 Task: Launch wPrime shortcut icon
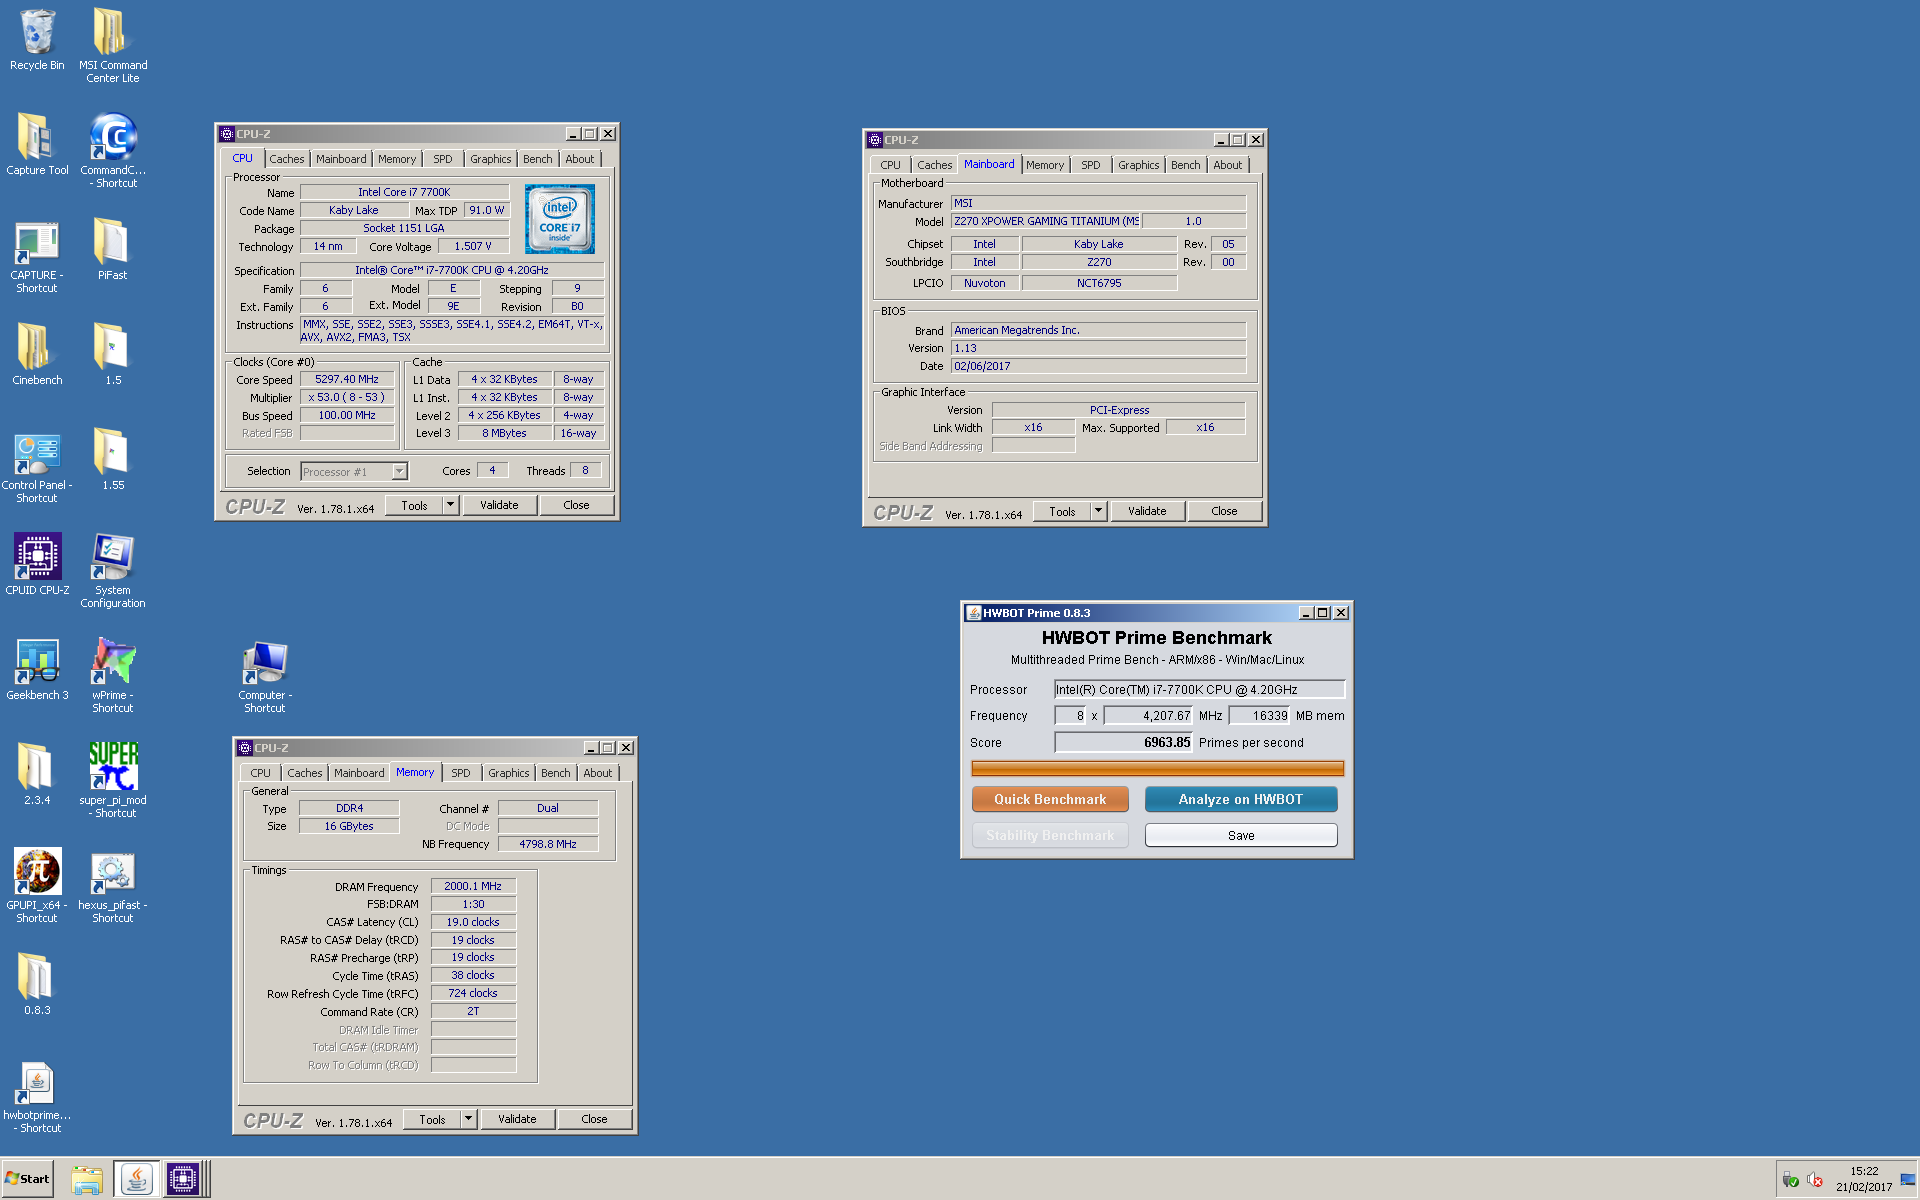[112, 675]
